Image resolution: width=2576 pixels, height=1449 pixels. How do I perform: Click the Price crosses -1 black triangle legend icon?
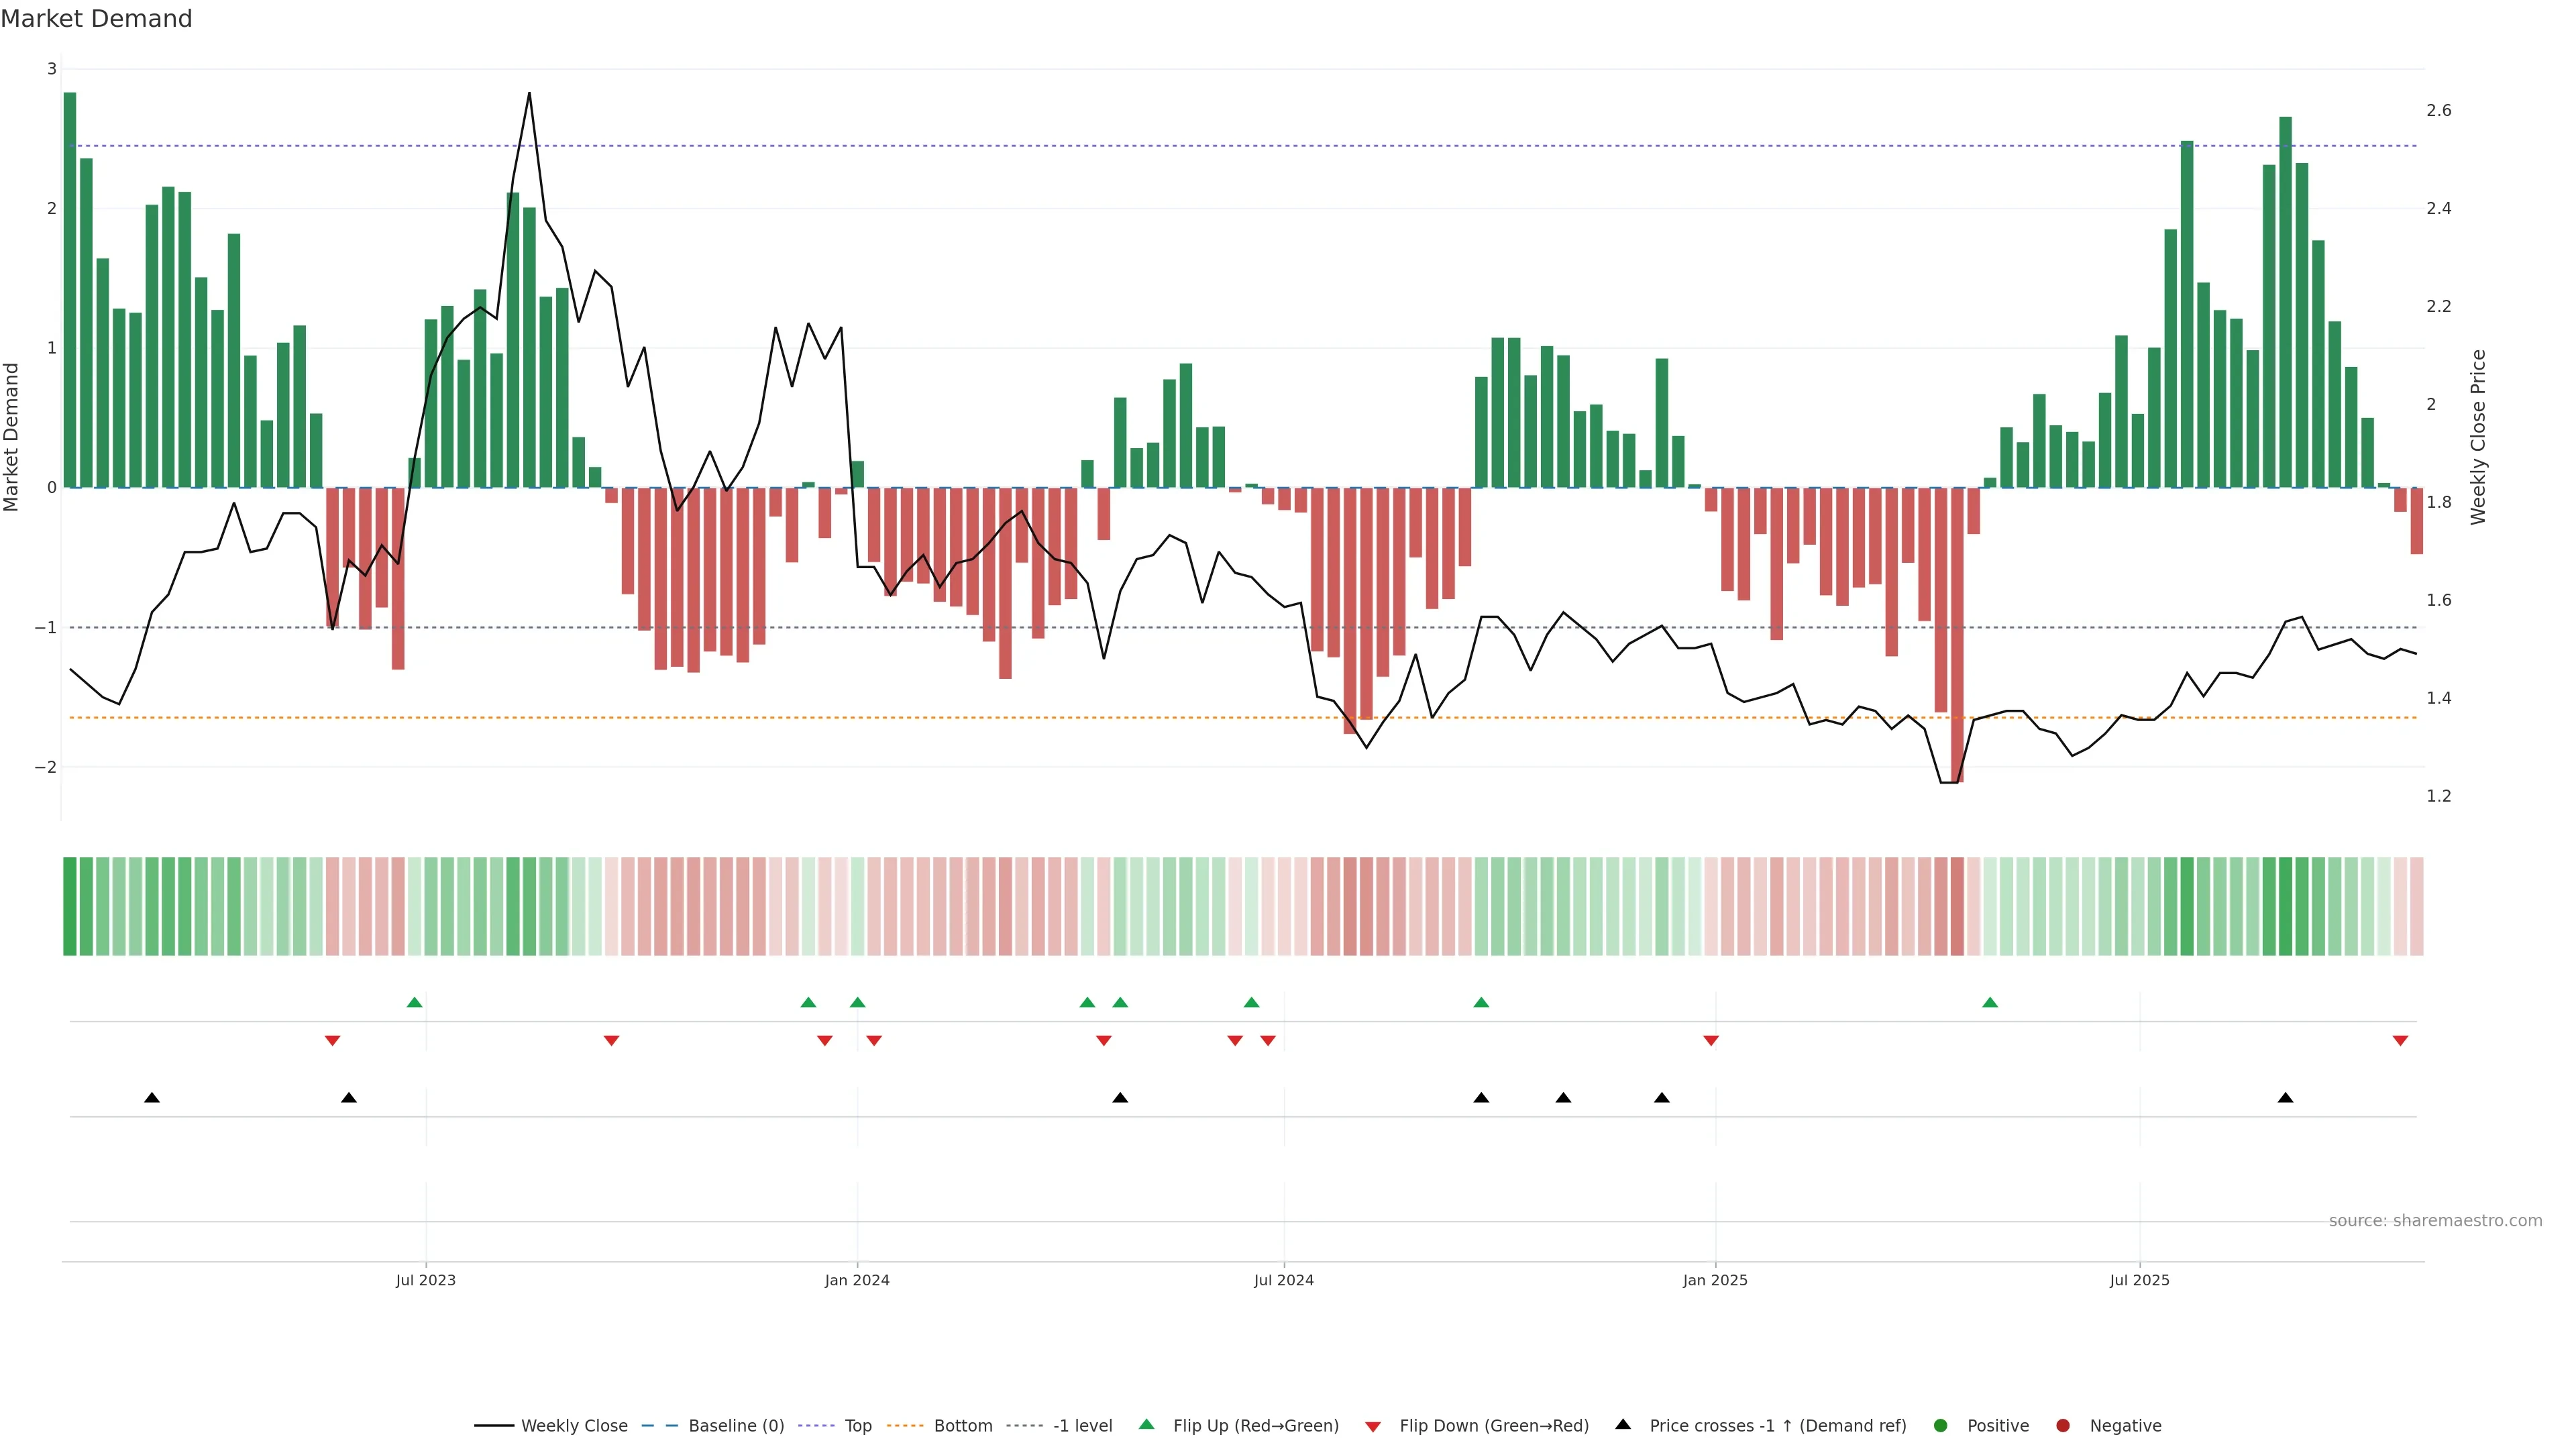tap(1623, 1424)
